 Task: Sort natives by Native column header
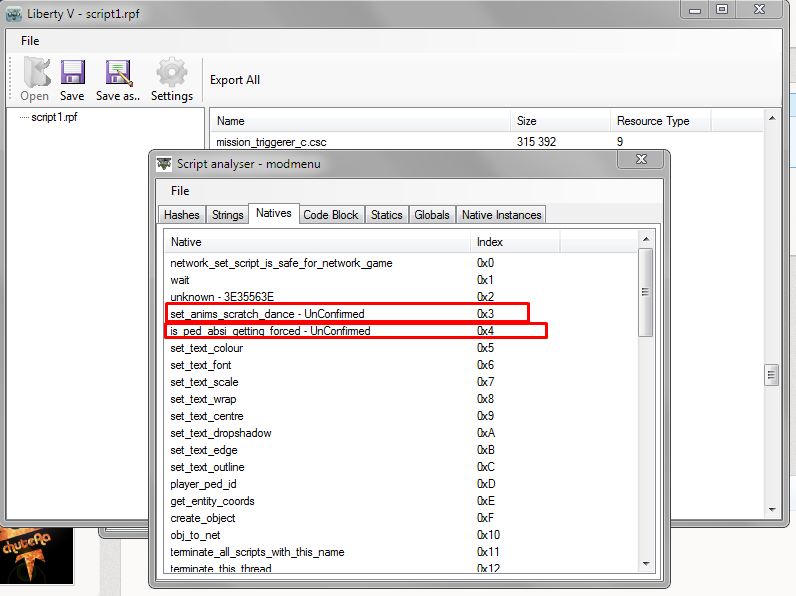(317, 242)
